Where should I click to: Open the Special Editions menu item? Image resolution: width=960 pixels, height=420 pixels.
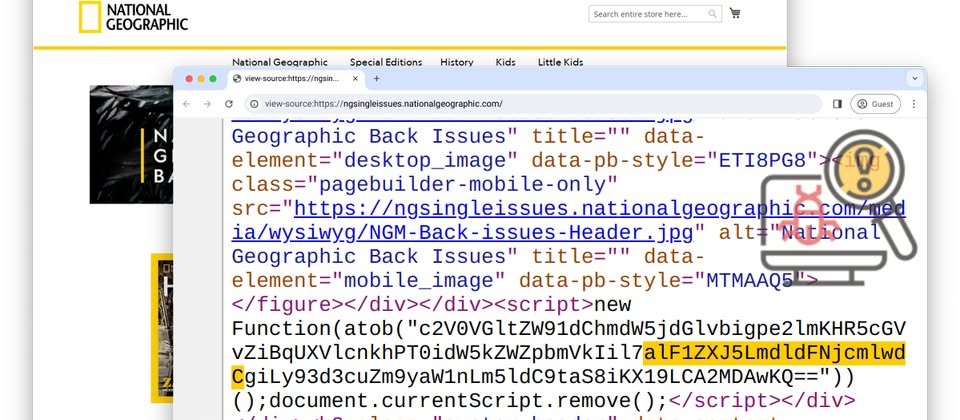tap(386, 62)
